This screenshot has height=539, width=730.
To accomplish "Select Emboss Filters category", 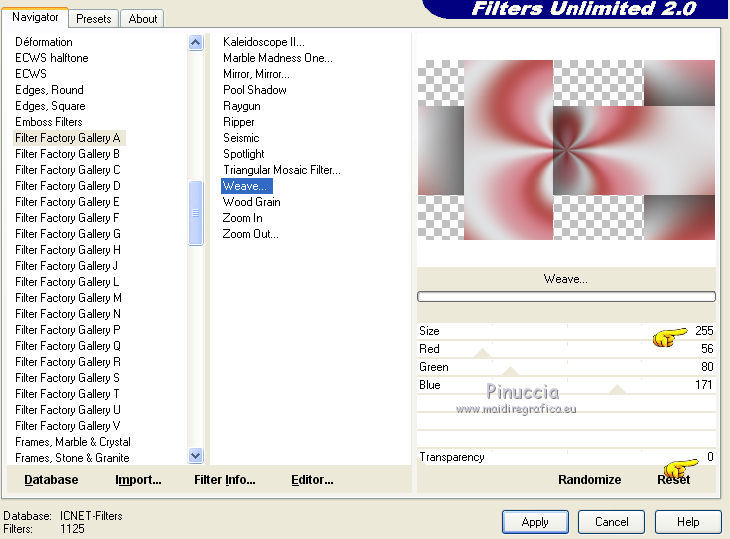I will 49,121.
